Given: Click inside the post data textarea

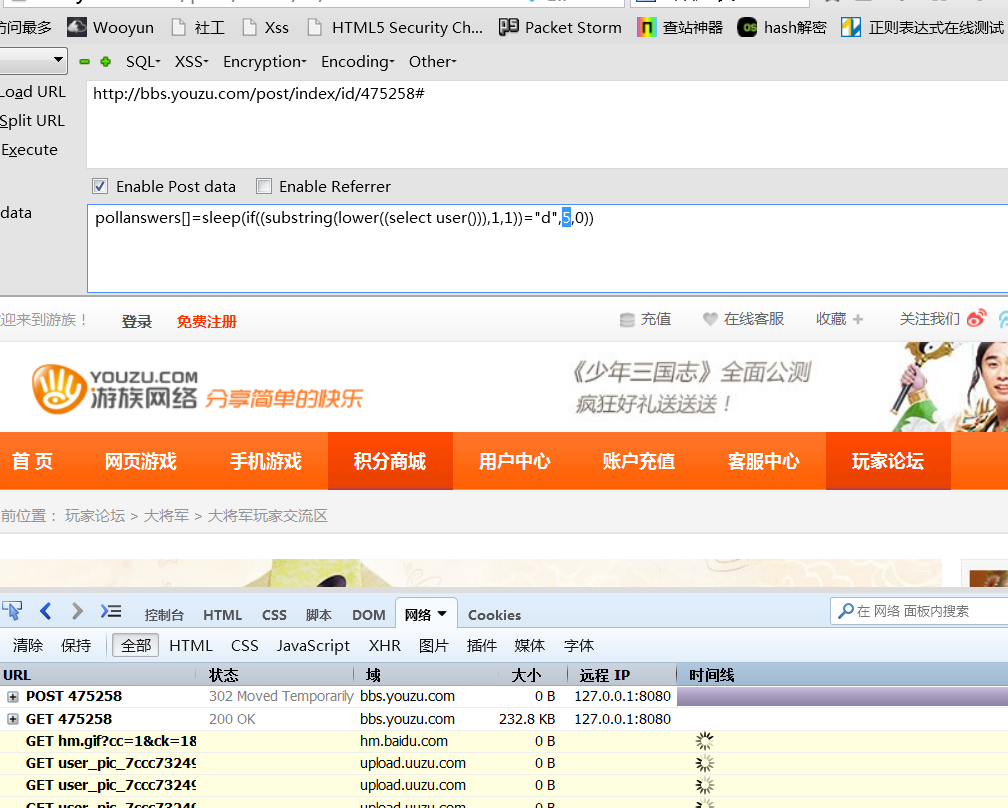Looking at the screenshot, I should [548, 248].
